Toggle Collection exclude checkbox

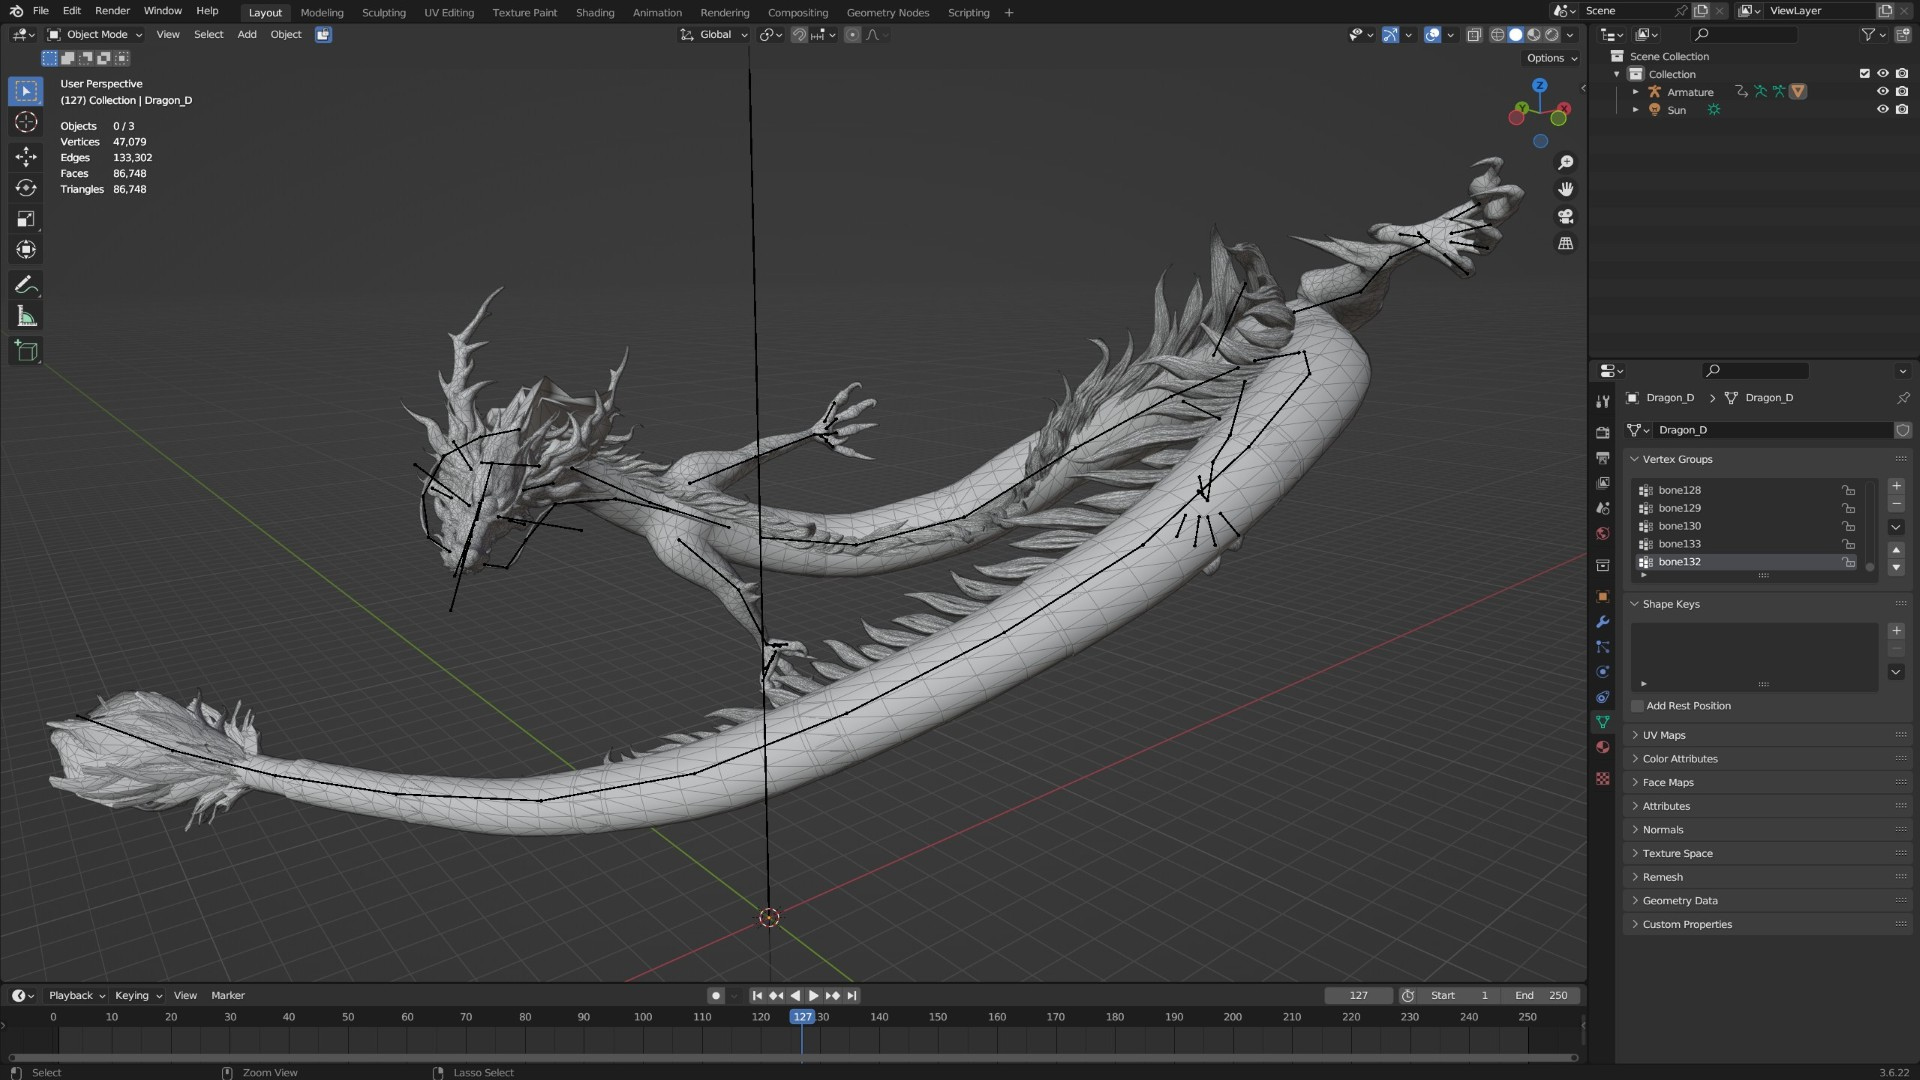point(1865,74)
